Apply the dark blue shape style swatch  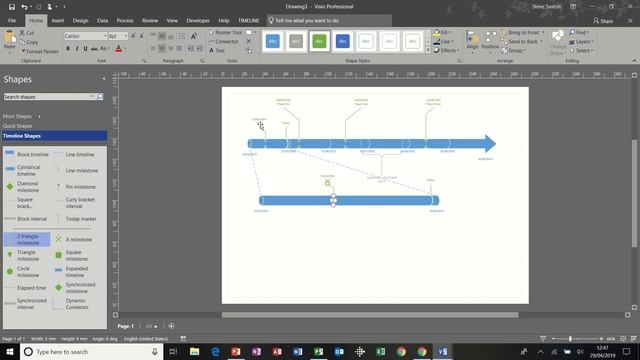coord(342,41)
